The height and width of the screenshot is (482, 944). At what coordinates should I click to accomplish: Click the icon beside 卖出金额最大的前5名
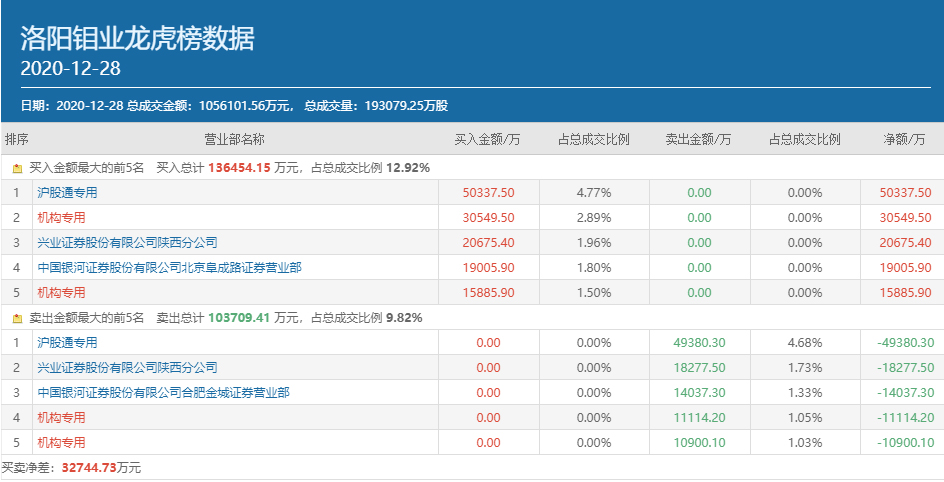(x=17, y=318)
